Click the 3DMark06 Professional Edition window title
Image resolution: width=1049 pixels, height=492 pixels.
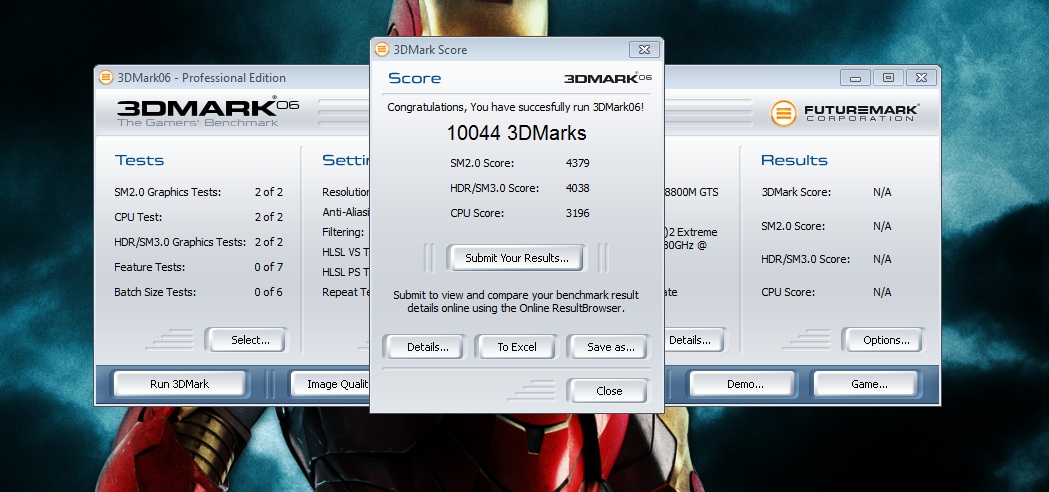(201, 78)
